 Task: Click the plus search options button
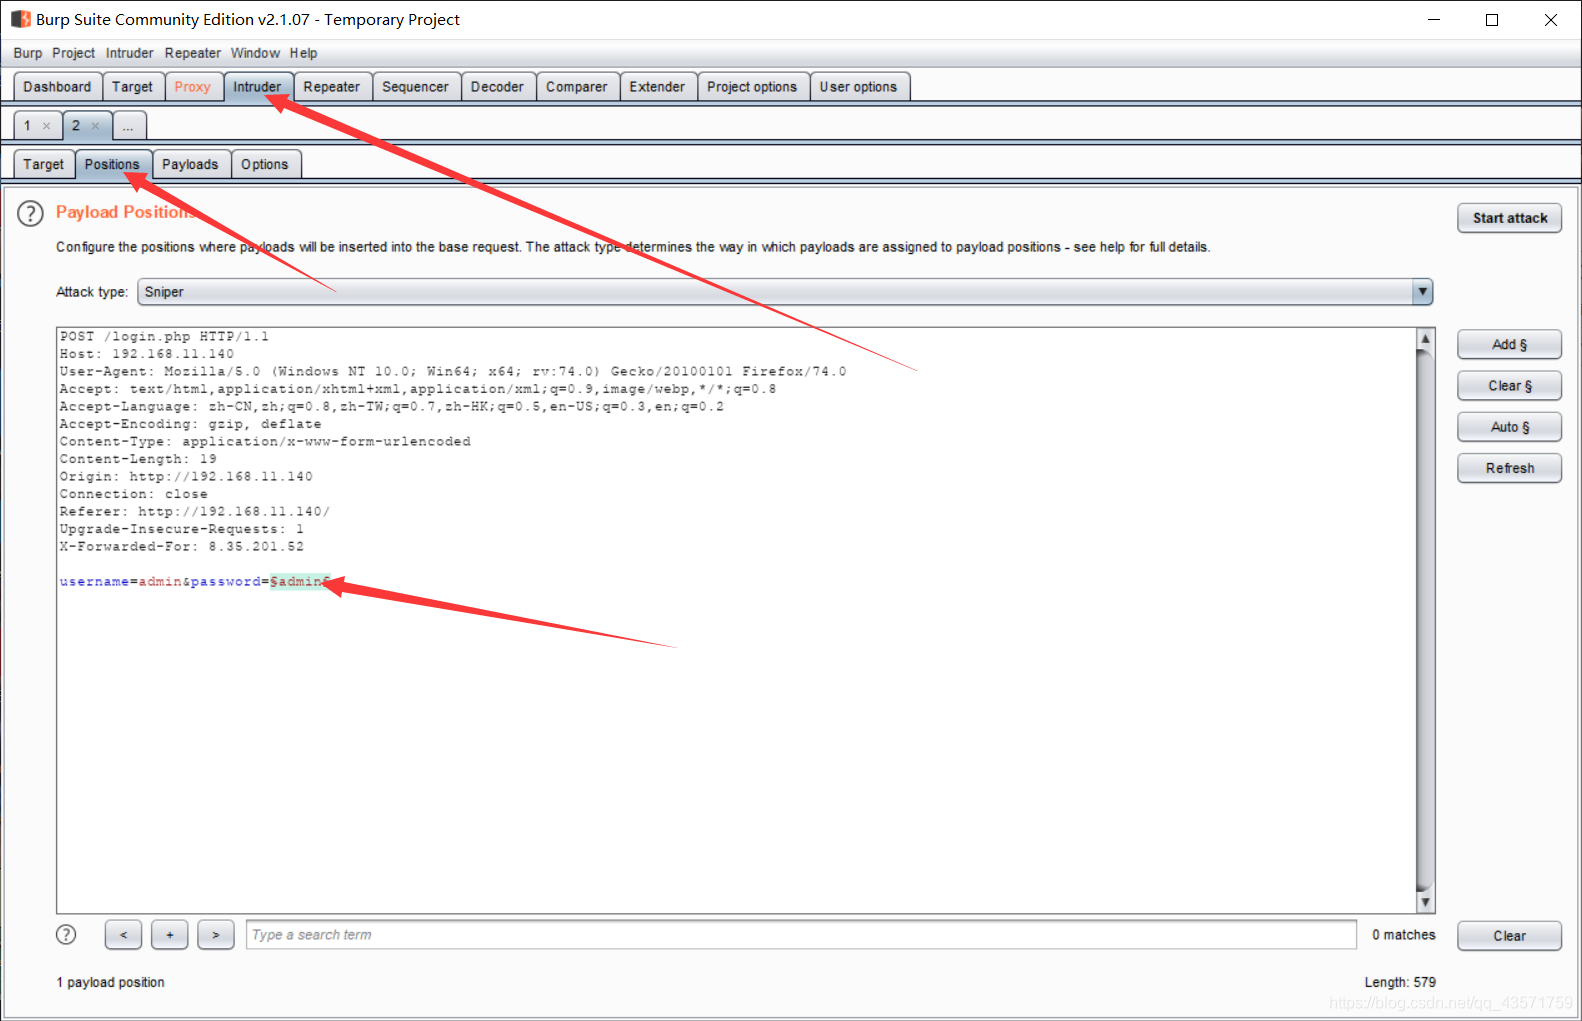(x=170, y=935)
